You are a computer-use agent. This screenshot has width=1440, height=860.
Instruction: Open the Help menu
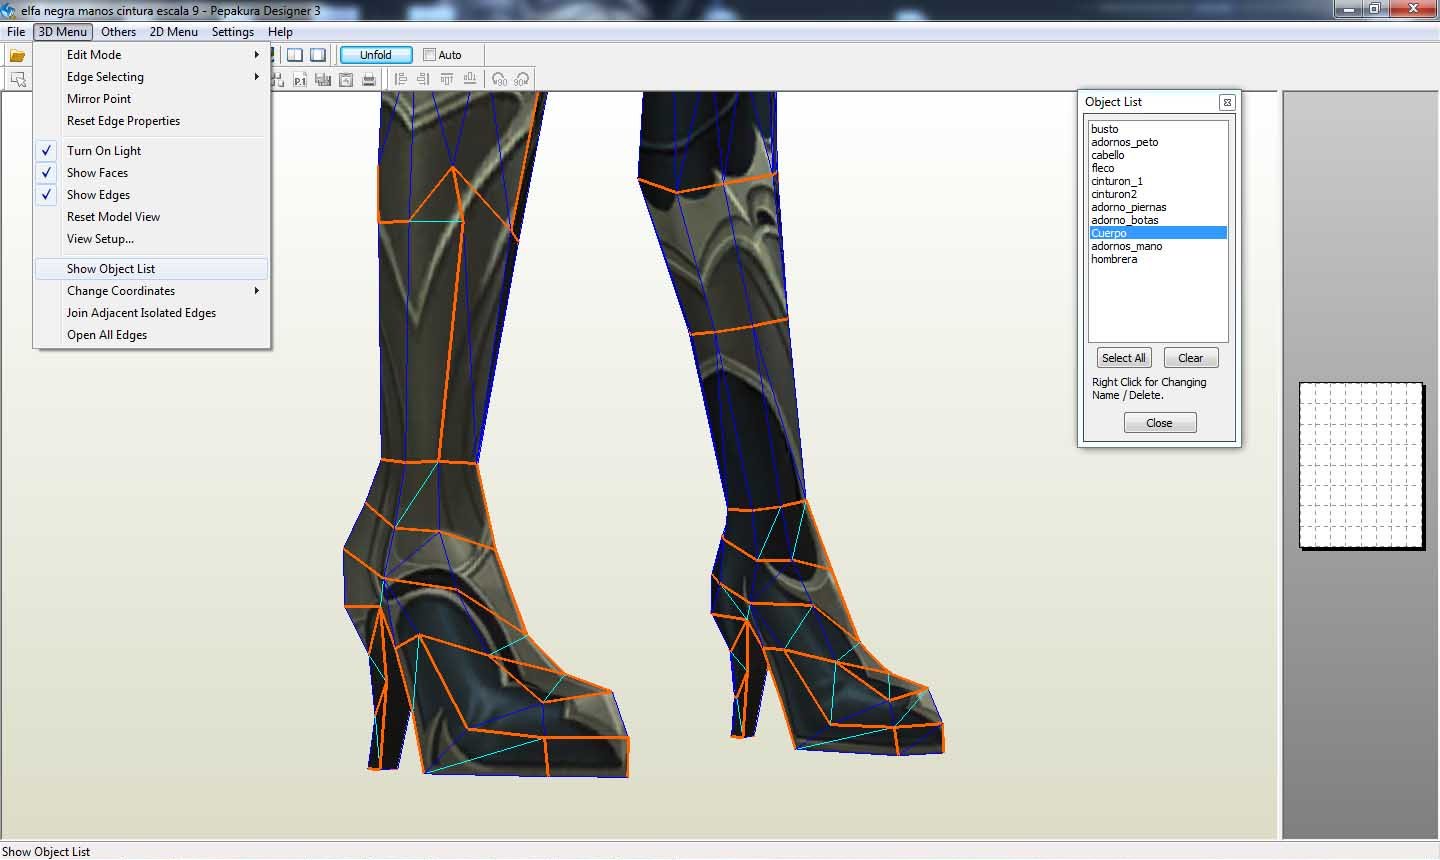[x=280, y=32]
